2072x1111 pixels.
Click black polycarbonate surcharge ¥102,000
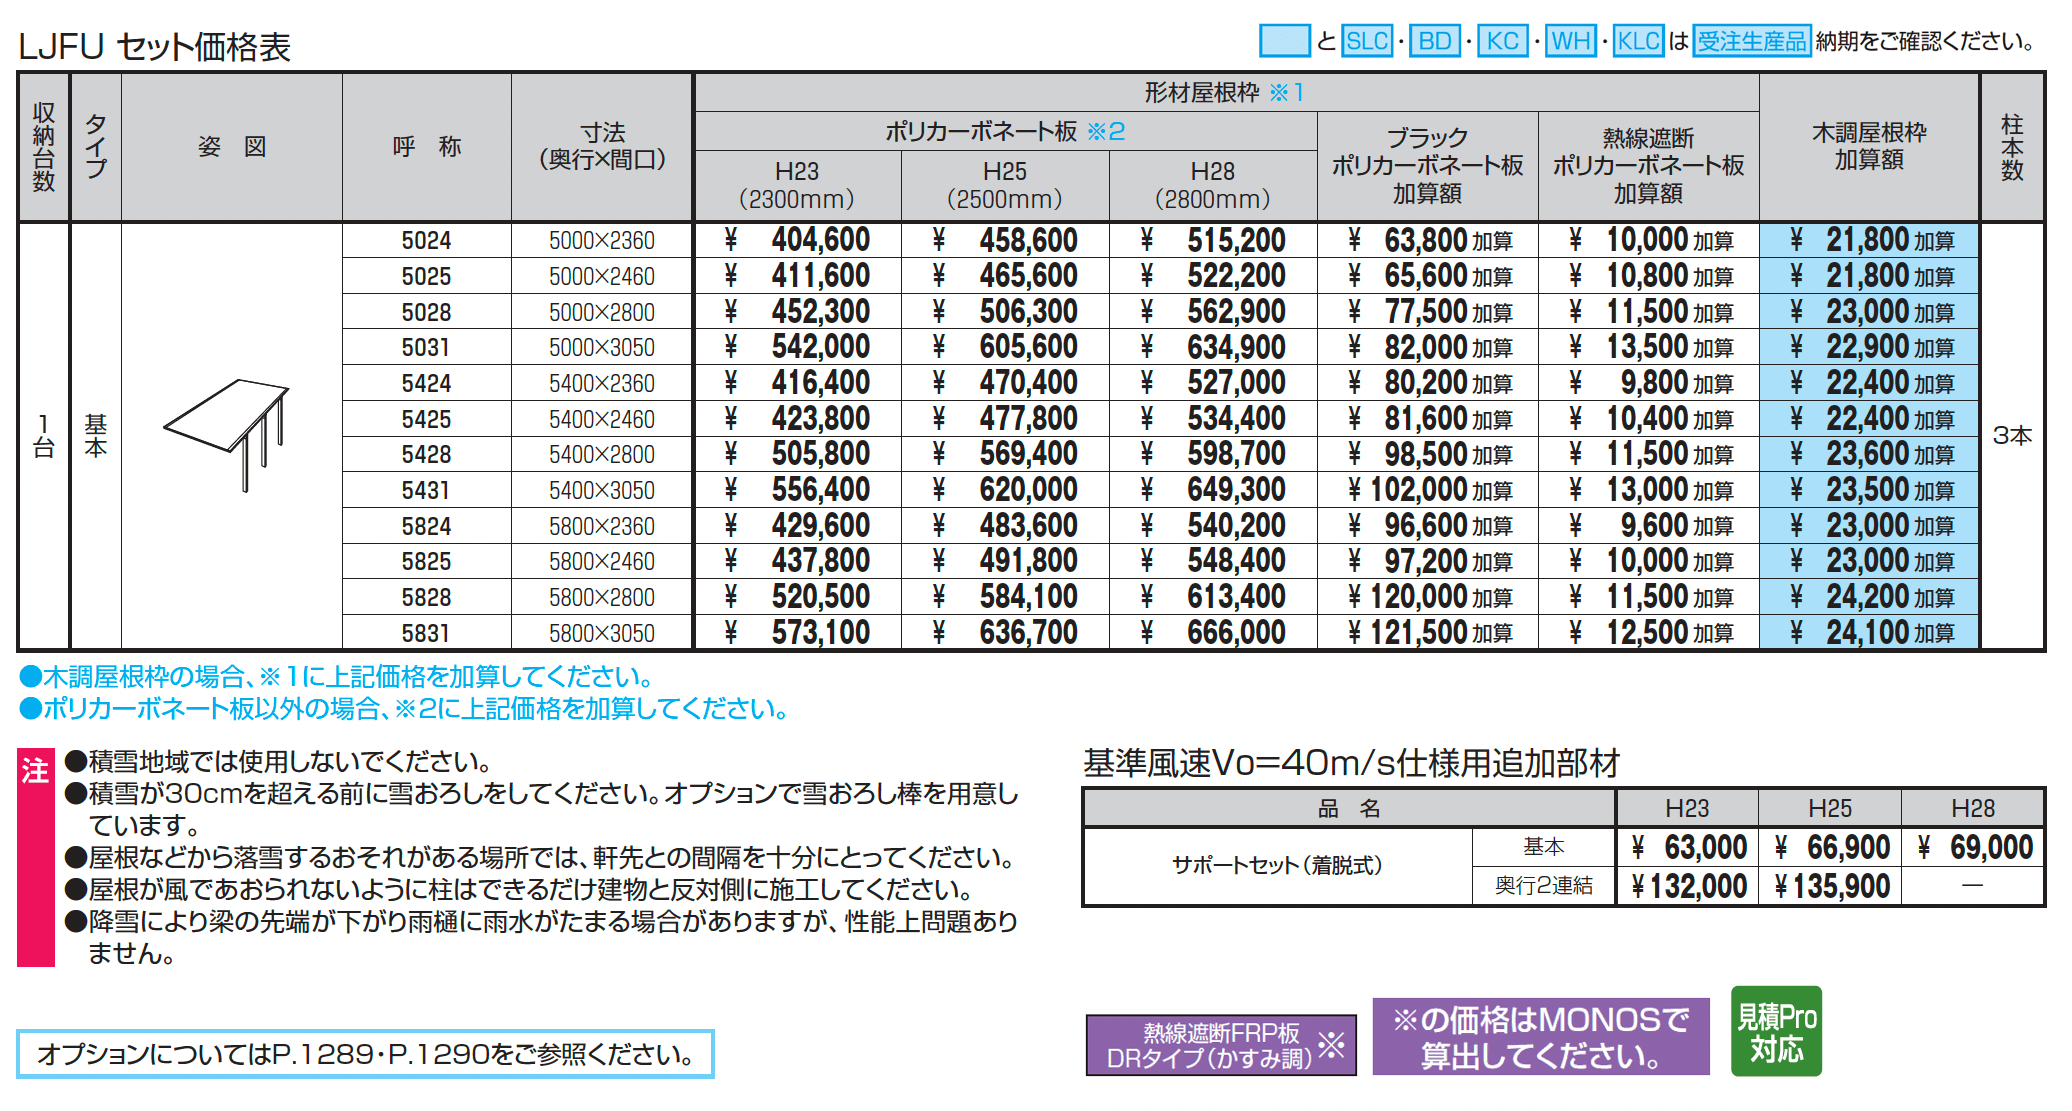(1428, 490)
